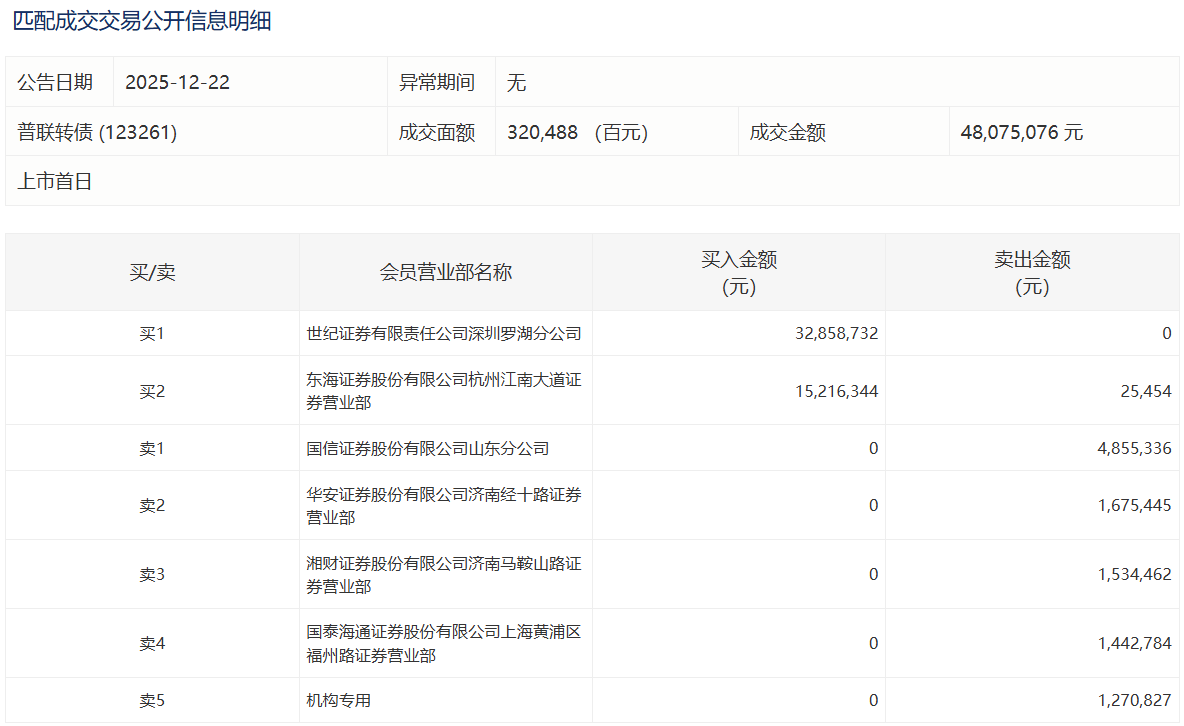
Task: Select the 普联转债 (123261) bond name
Action: pos(97,133)
